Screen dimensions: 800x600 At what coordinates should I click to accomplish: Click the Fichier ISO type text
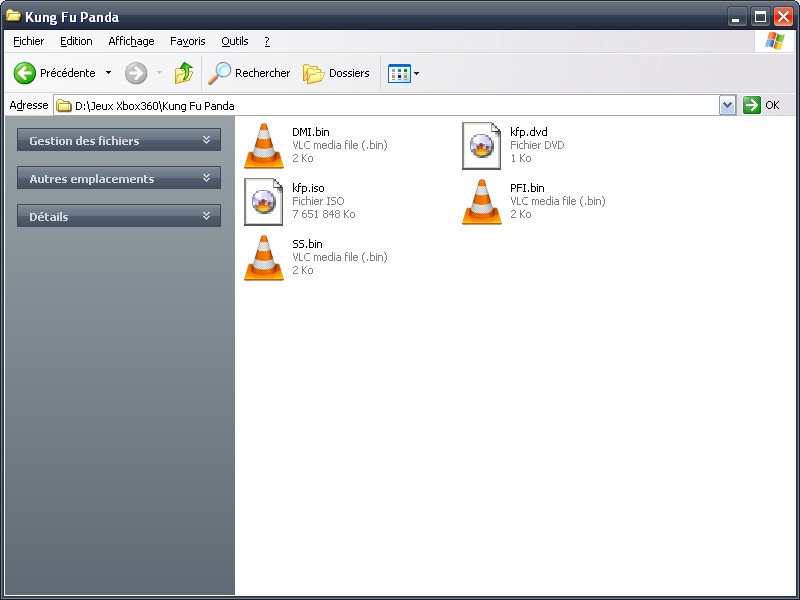(x=318, y=202)
